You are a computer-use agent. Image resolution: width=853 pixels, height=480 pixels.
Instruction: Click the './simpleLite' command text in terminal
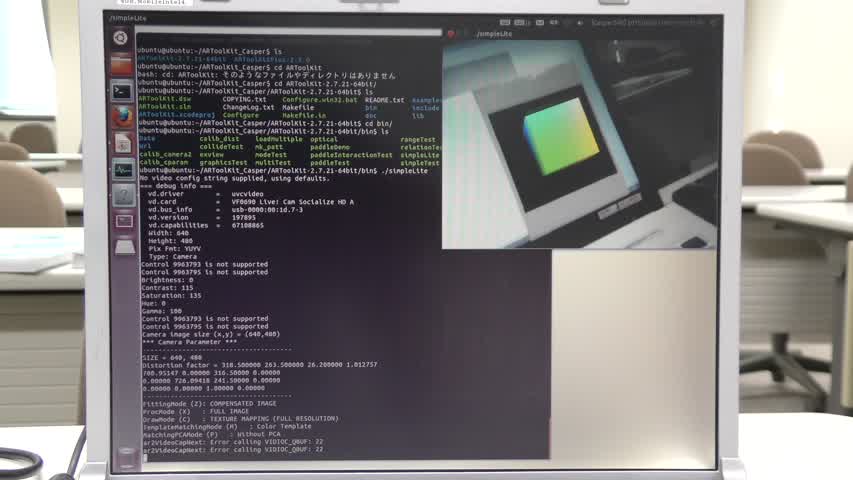(x=405, y=171)
